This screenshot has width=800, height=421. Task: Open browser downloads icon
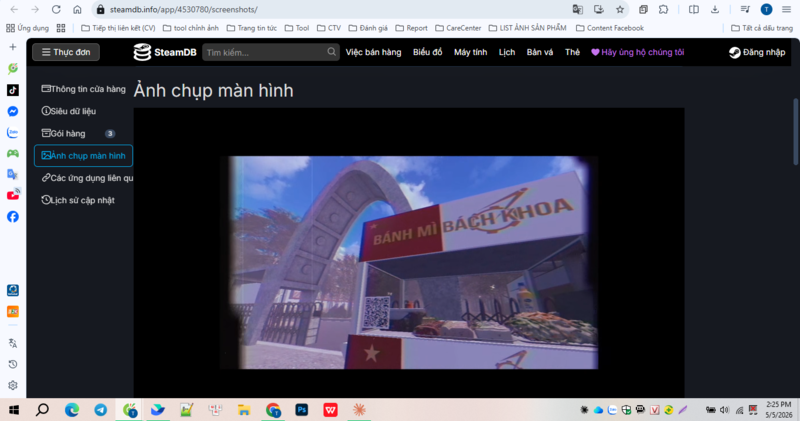(x=715, y=9)
